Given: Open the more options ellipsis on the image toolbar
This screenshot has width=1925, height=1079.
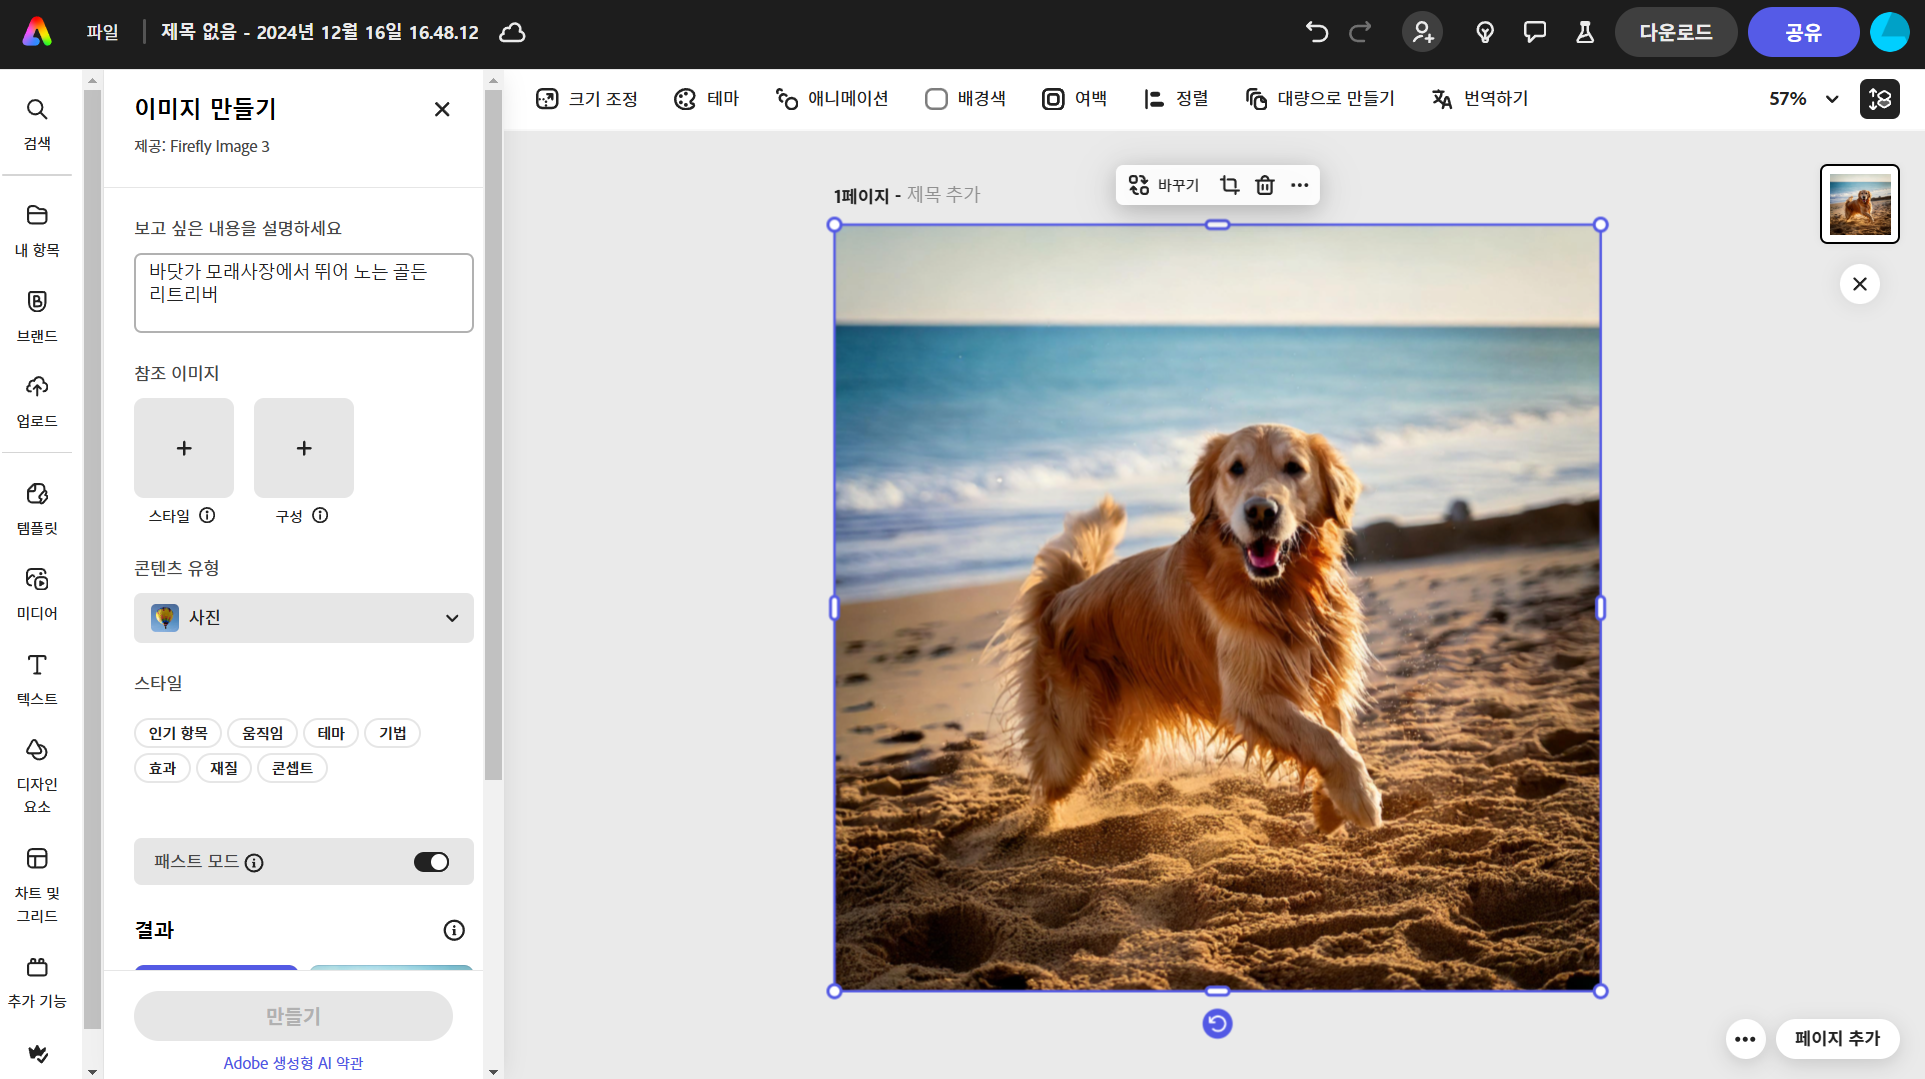Looking at the screenshot, I should (1299, 185).
